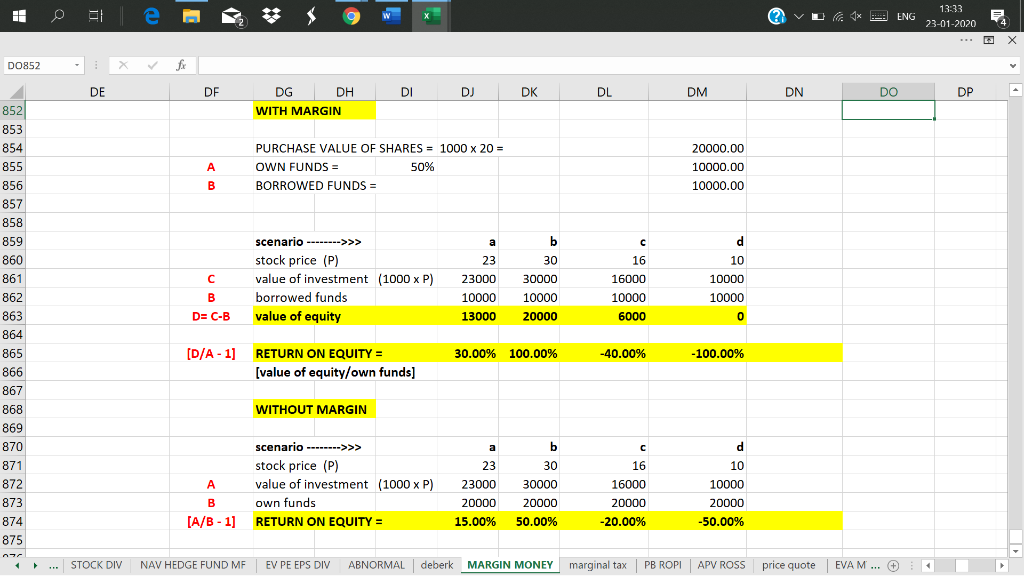Switch to the PB ROPI sheet tab
The image size is (1024, 576).
(x=662, y=565)
